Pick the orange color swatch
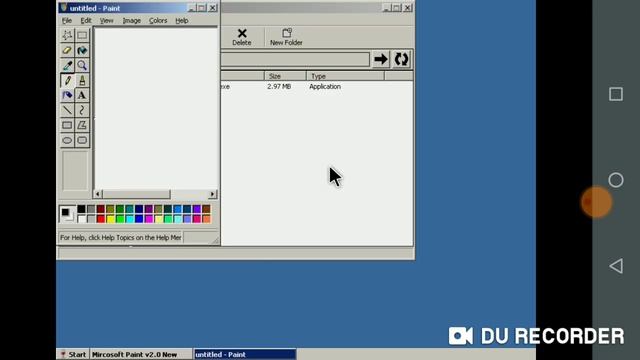The width and height of the screenshot is (640, 360). coord(206,219)
